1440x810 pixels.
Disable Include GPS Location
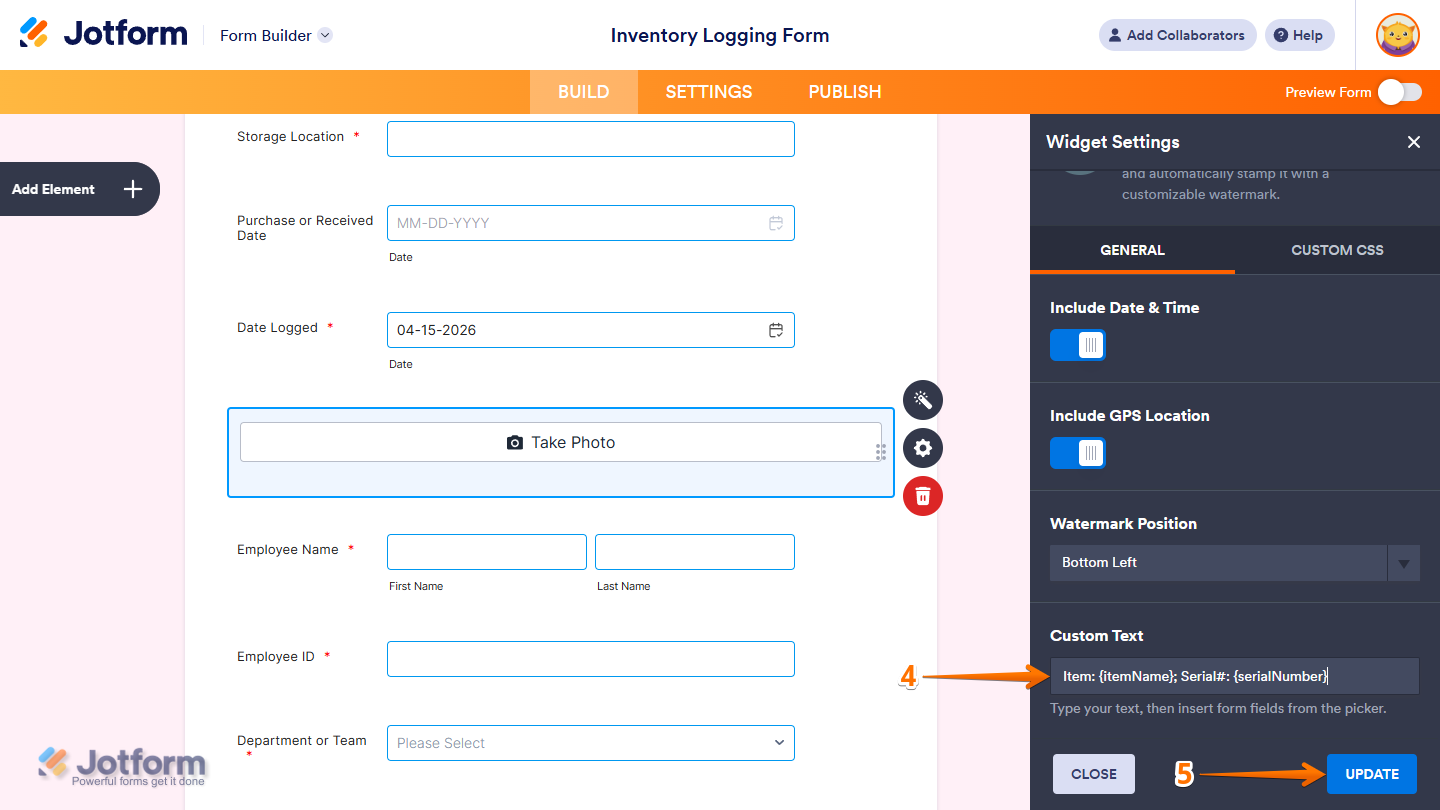tap(1077, 453)
